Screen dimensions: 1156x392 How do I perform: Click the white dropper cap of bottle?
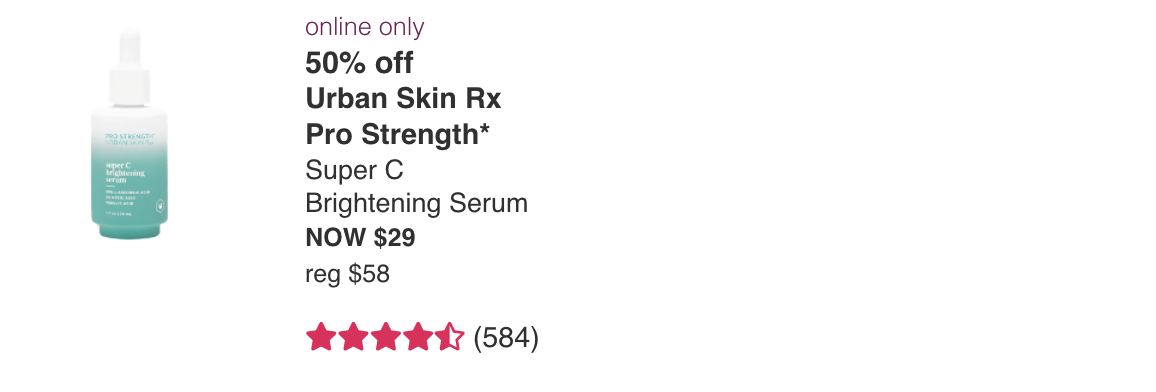(130, 68)
